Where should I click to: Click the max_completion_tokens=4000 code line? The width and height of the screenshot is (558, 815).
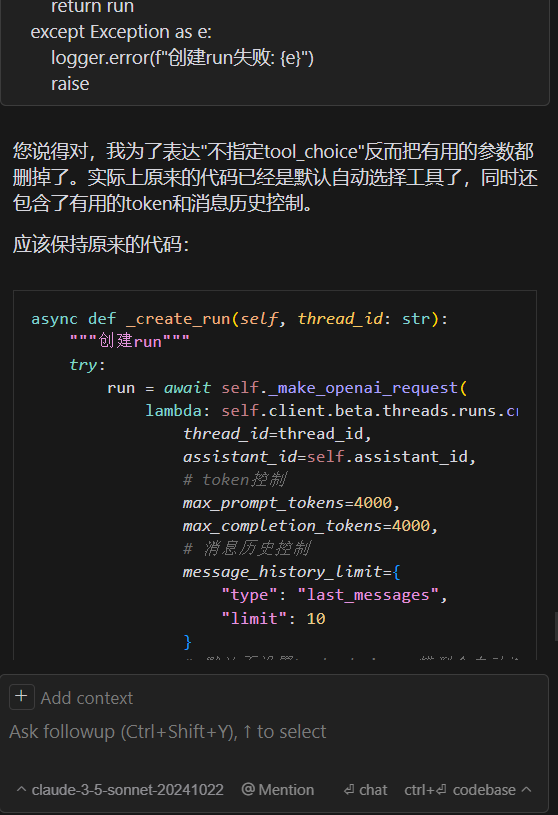[310, 525]
